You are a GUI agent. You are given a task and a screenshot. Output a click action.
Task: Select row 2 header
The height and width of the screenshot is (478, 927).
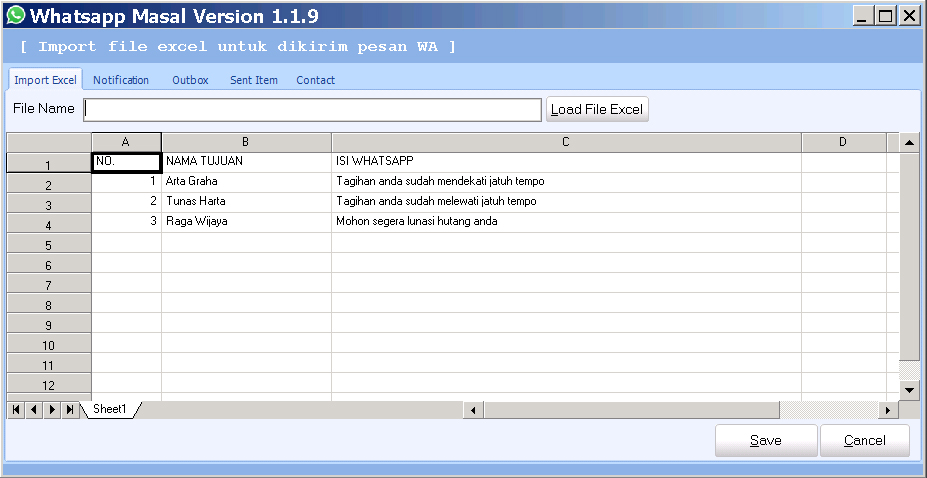pos(49,183)
